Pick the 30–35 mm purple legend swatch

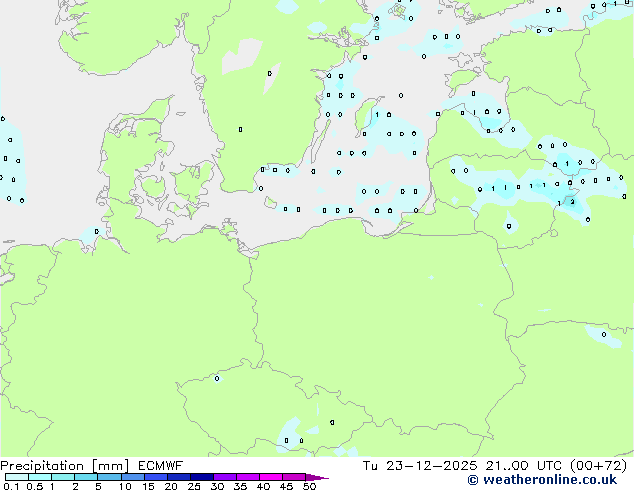[225, 477]
